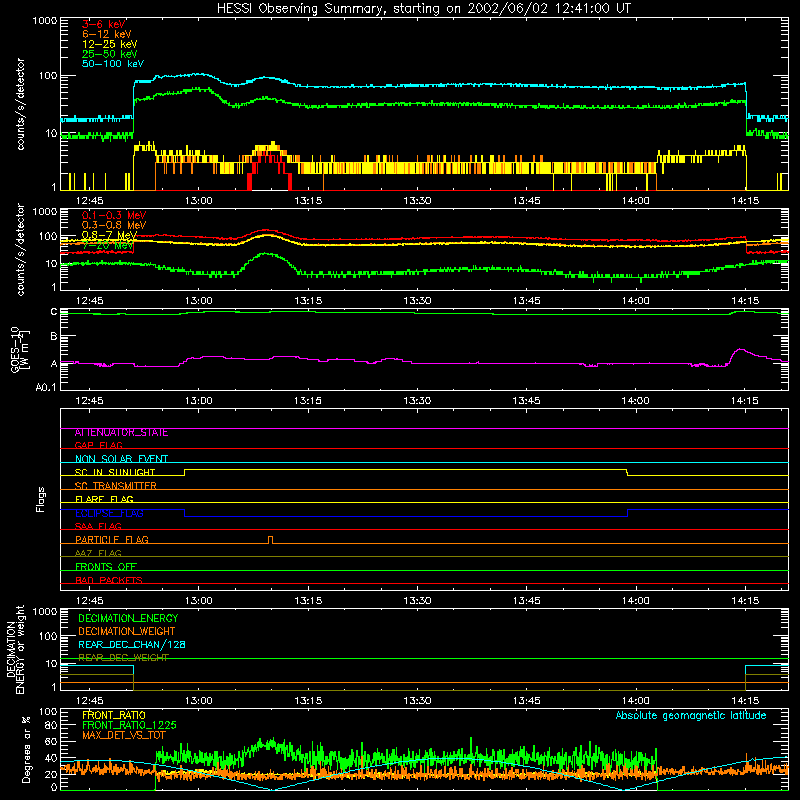Select the GAP_FLAG label
Image resolution: width=800 pixels, height=800 pixels.
98,445
